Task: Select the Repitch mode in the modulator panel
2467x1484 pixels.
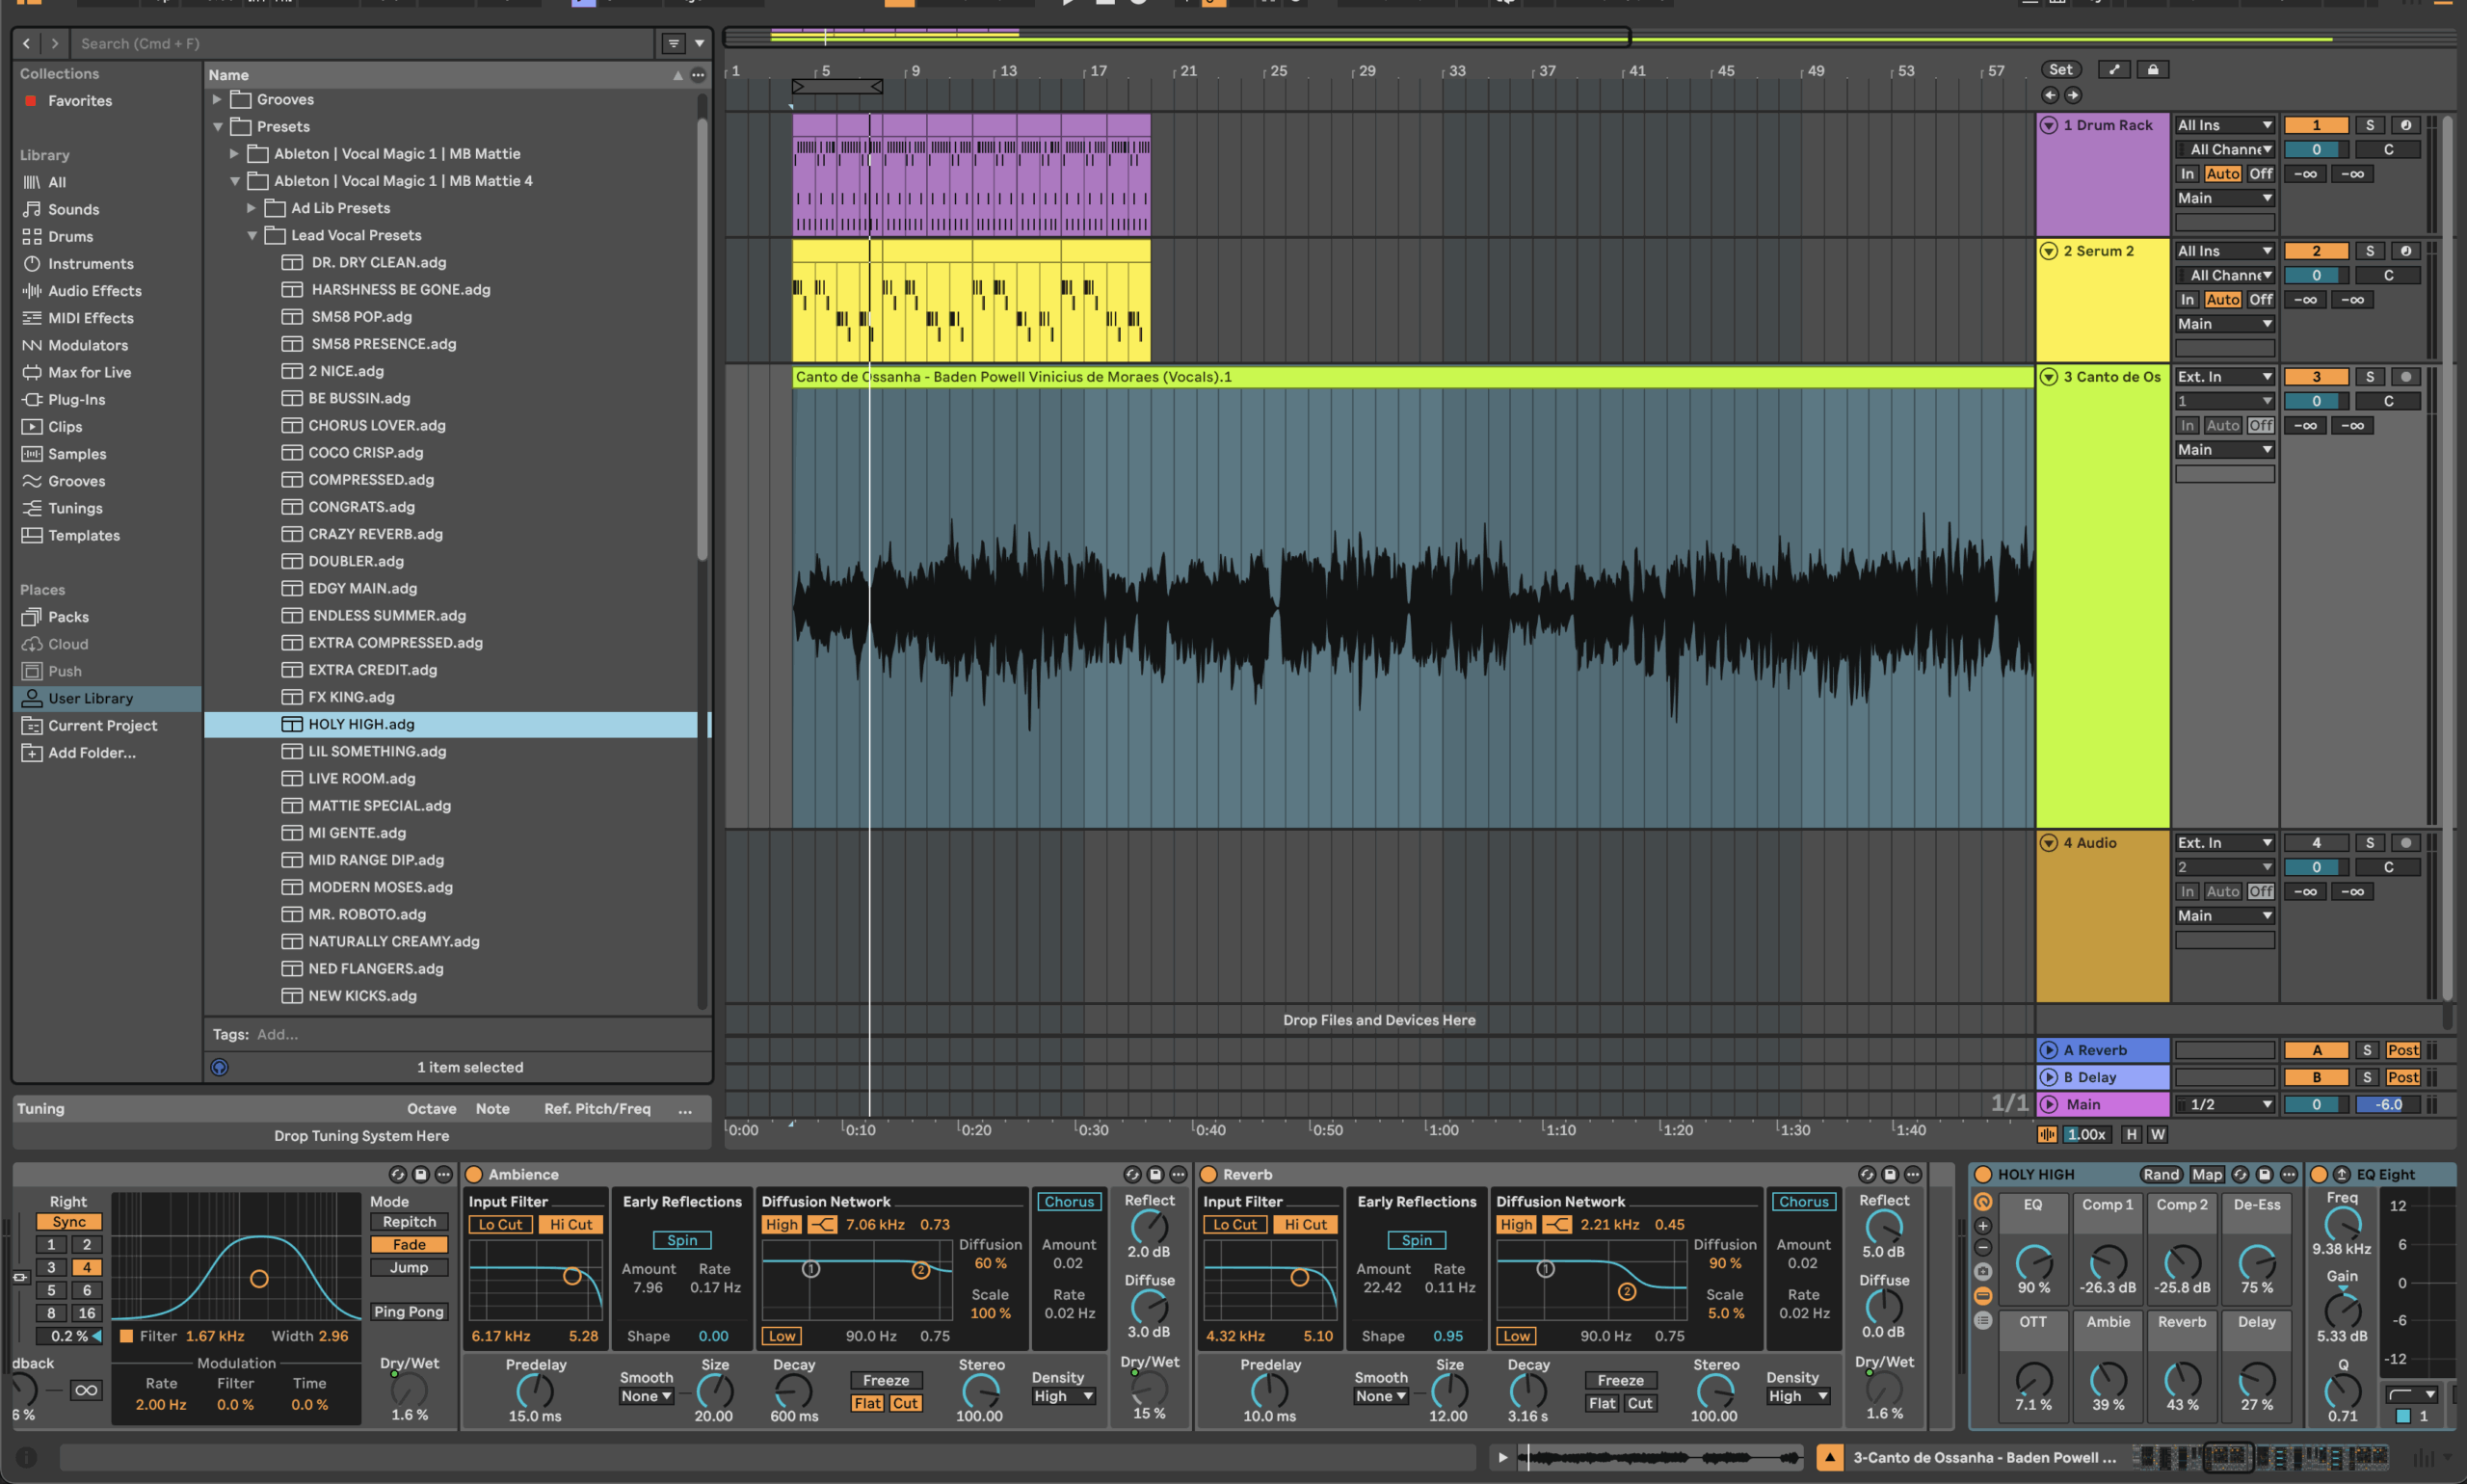Action: (x=408, y=1221)
